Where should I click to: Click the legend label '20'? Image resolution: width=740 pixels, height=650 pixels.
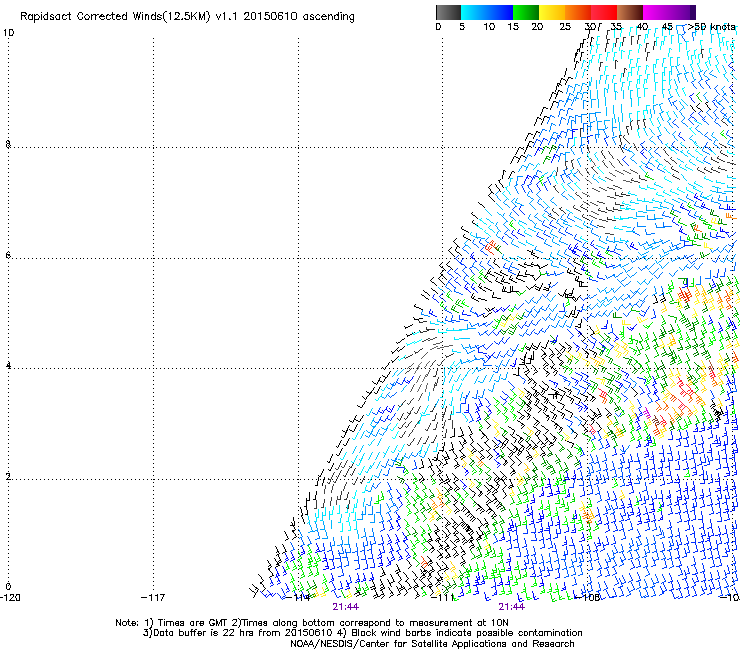(537, 27)
